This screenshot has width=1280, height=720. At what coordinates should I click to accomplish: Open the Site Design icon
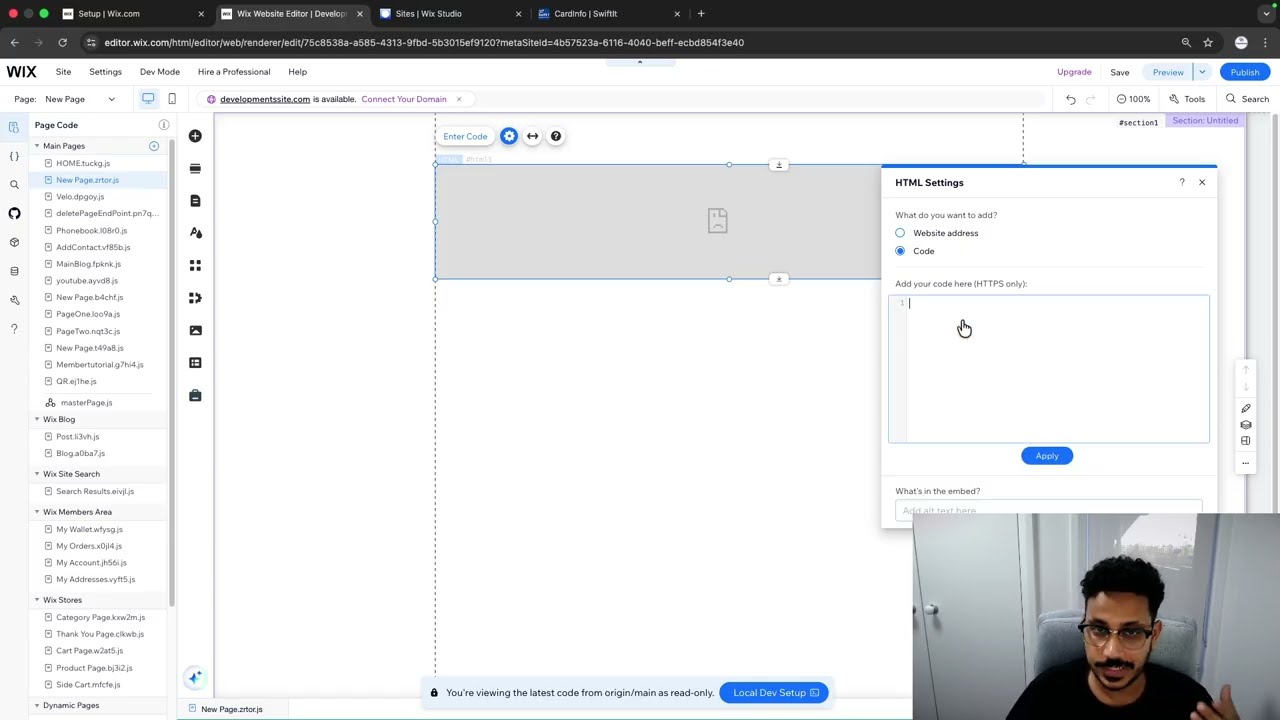click(x=195, y=233)
